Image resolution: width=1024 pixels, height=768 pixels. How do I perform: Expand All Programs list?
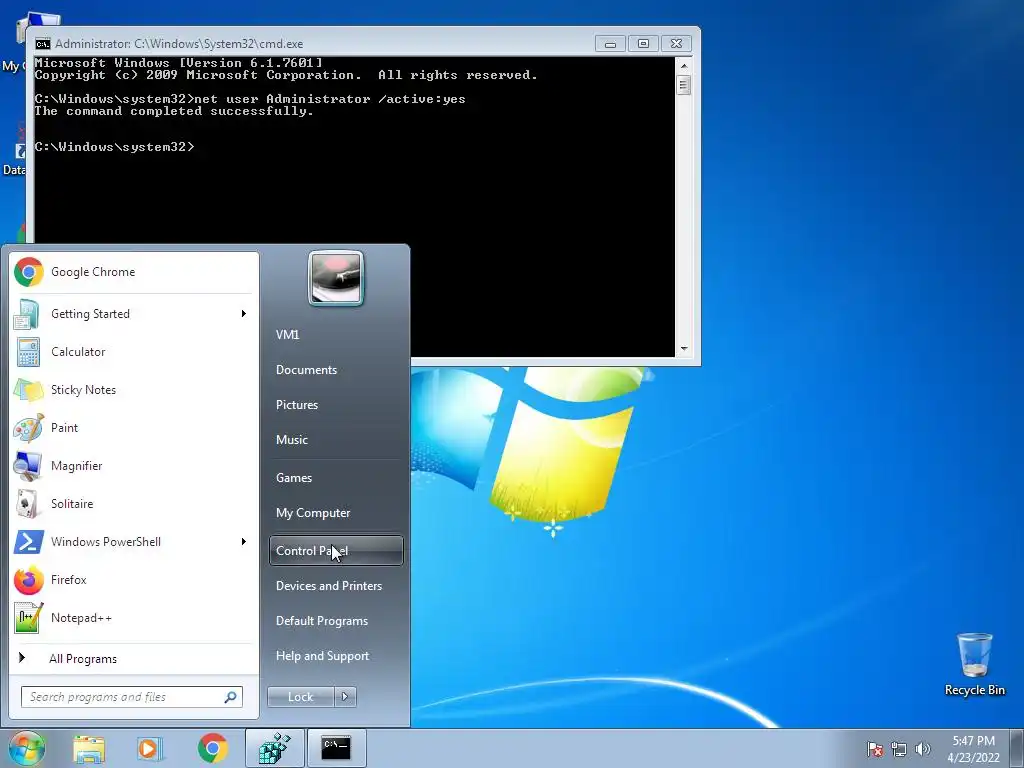[133, 658]
